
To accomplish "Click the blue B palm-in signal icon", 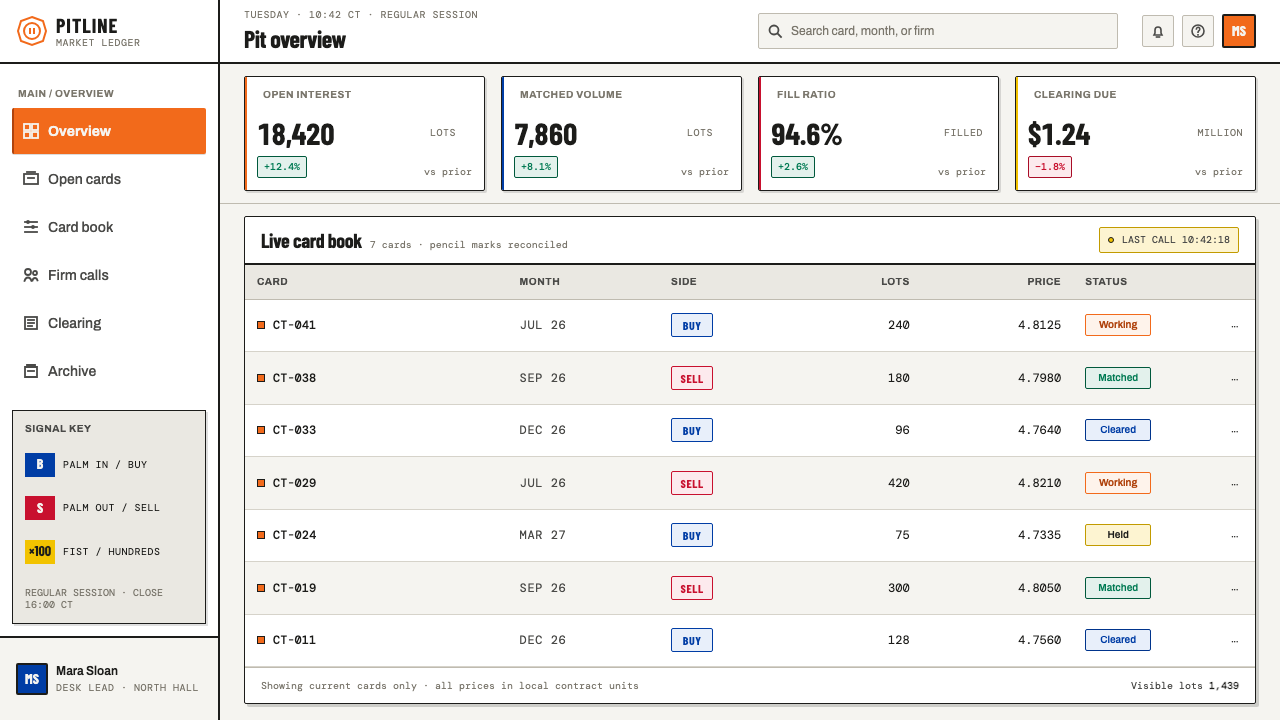I will coord(40,464).
